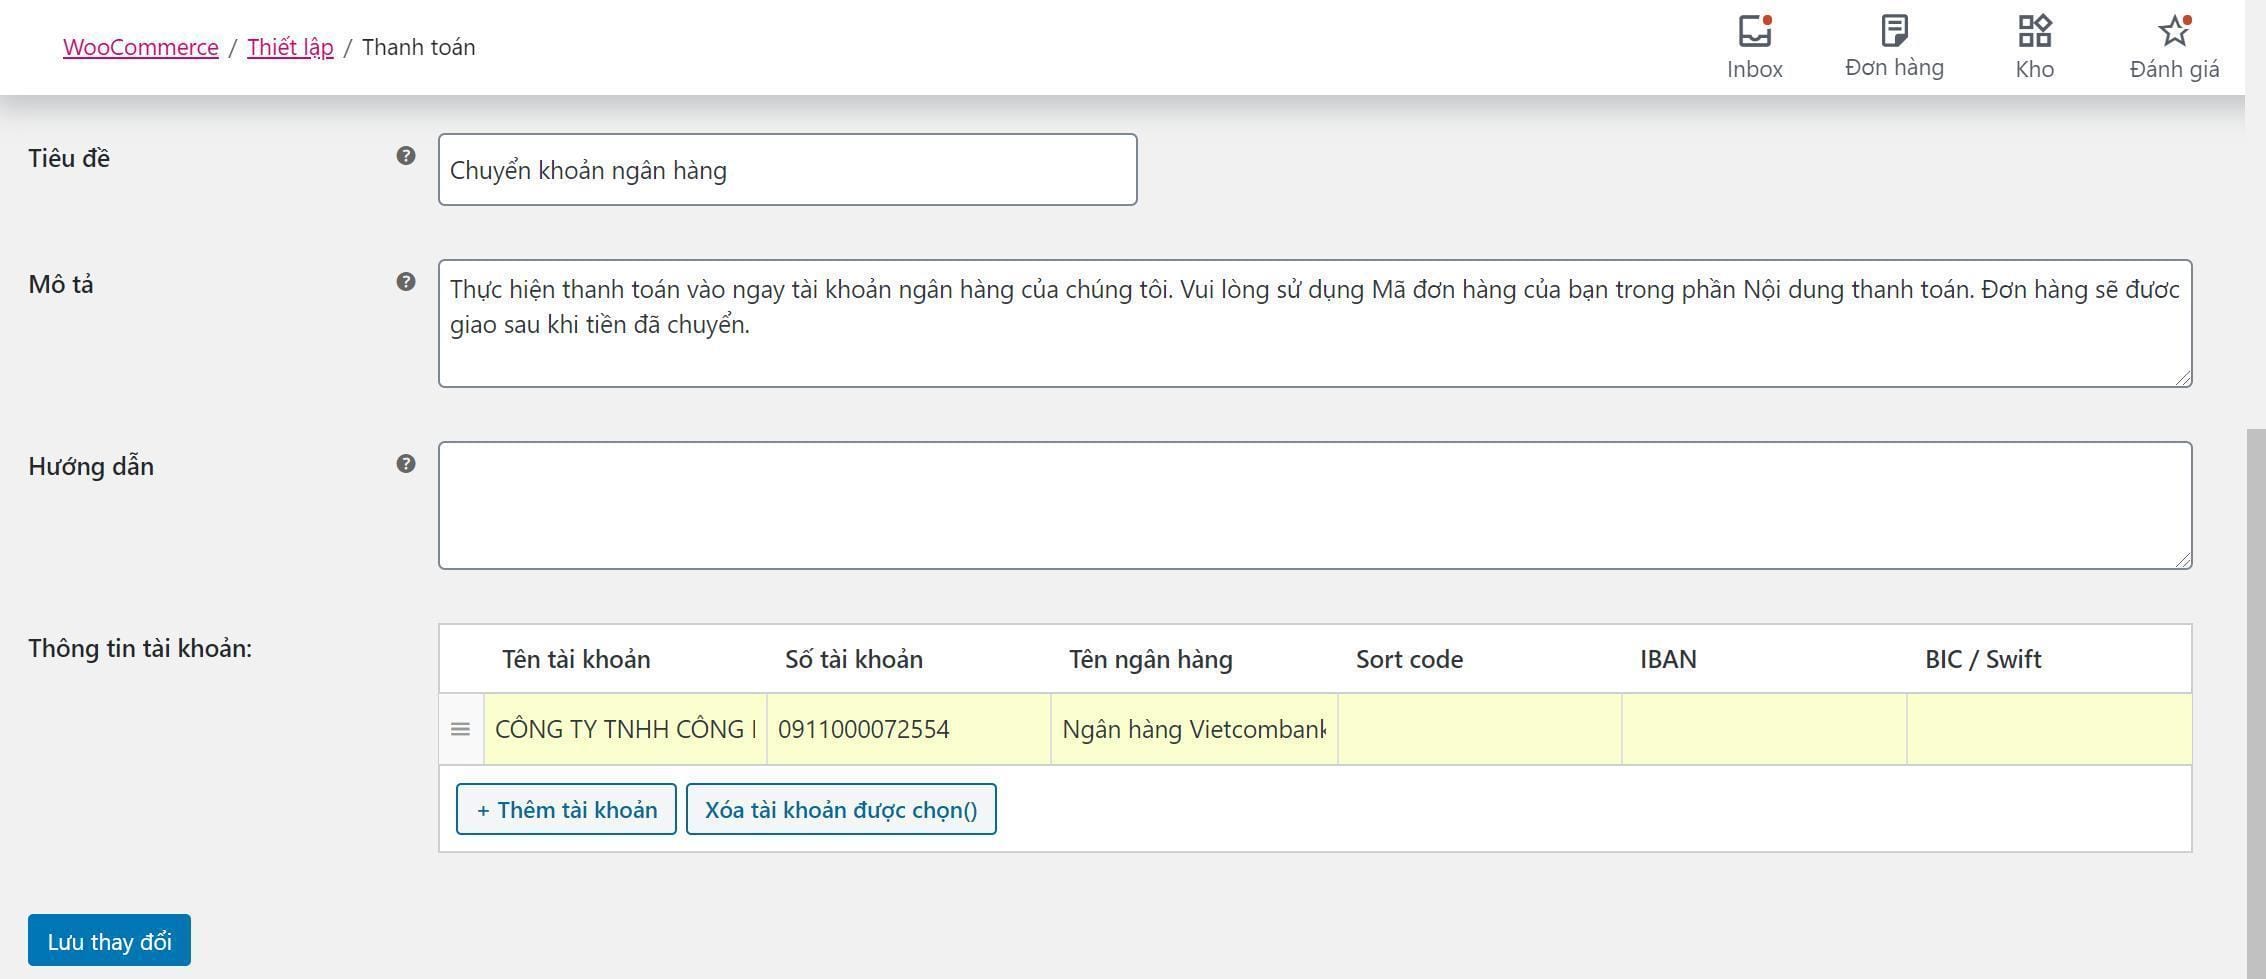This screenshot has width=2266, height=979.
Task: Click the empty IBAN field
Action: point(1764,729)
